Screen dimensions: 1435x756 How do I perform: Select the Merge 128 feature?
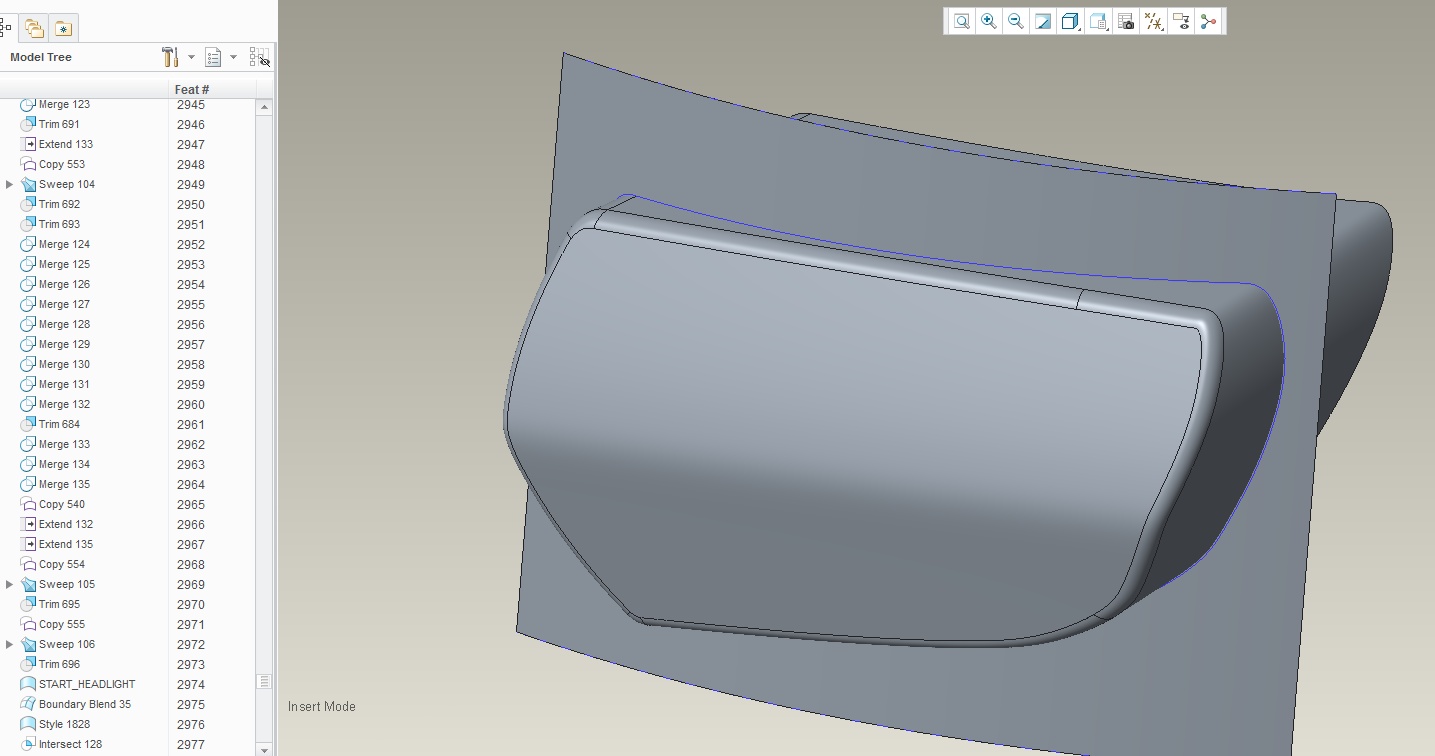[64, 324]
